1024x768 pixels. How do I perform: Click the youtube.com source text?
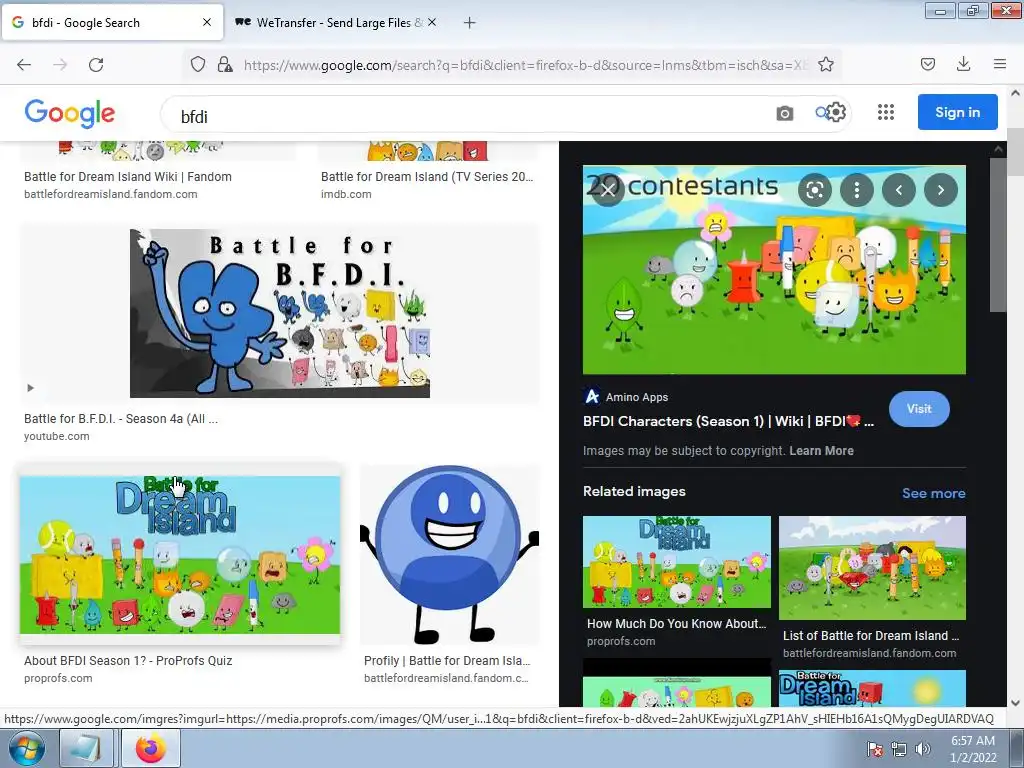pyautogui.click(x=57, y=436)
